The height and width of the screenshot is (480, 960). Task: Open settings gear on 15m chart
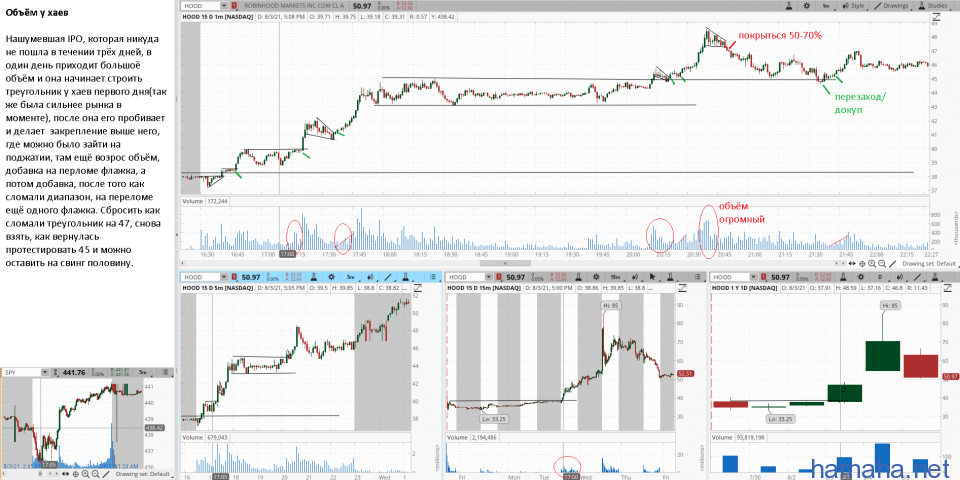click(596, 277)
